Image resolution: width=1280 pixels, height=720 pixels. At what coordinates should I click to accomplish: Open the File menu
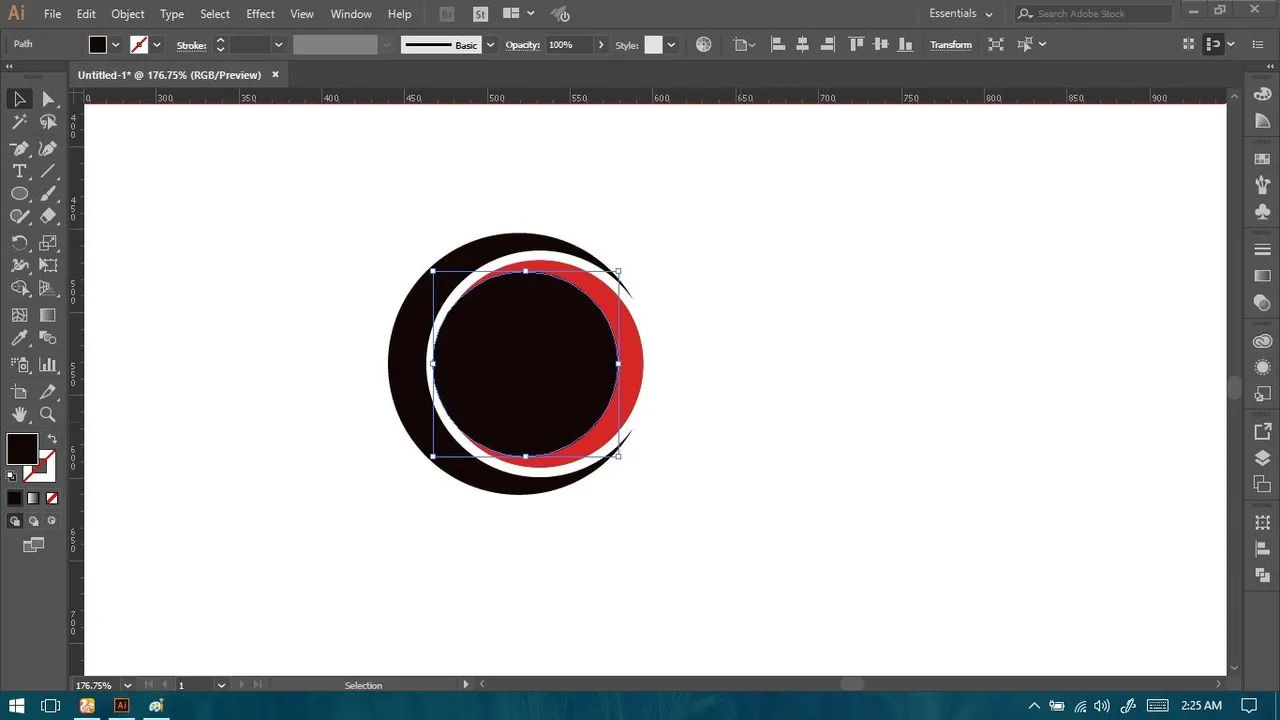(53, 14)
